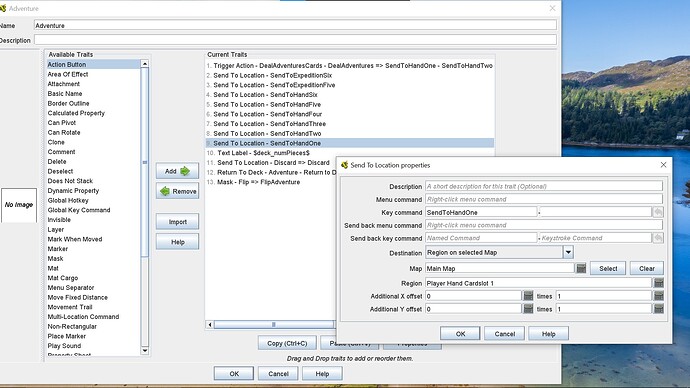Select Text Label $deck_numPieces$ row
This screenshot has width=690, height=388.
[x=350, y=153]
